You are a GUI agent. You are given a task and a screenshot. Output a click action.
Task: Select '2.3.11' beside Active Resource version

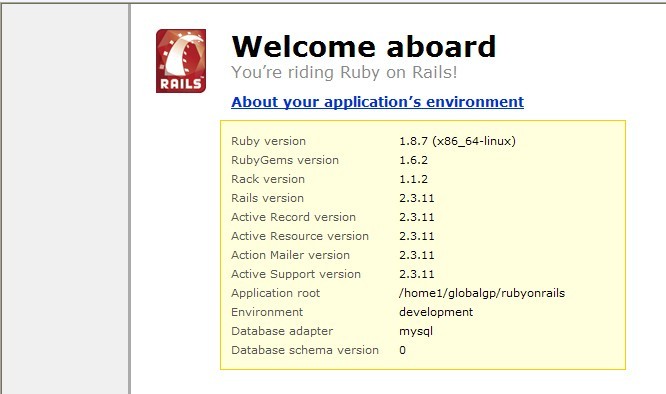point(417,236)
